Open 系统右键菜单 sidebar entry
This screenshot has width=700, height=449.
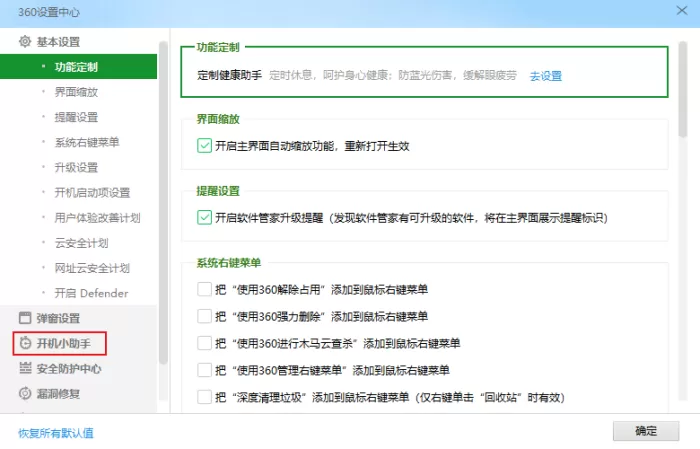(87, 142)
